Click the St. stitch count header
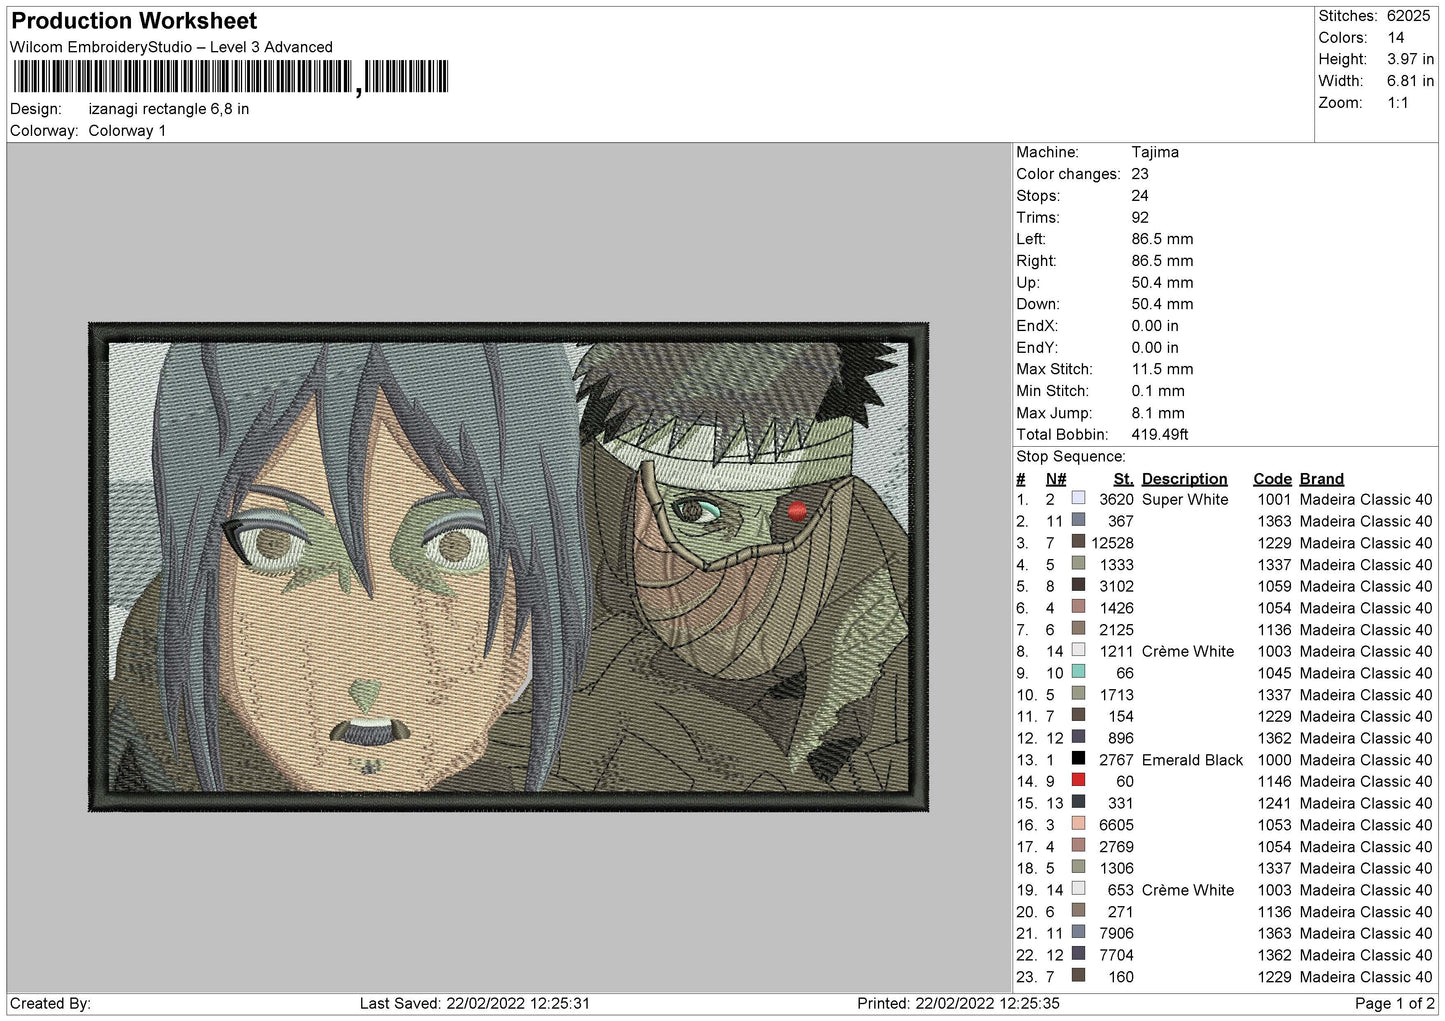 coord(1123,479)
